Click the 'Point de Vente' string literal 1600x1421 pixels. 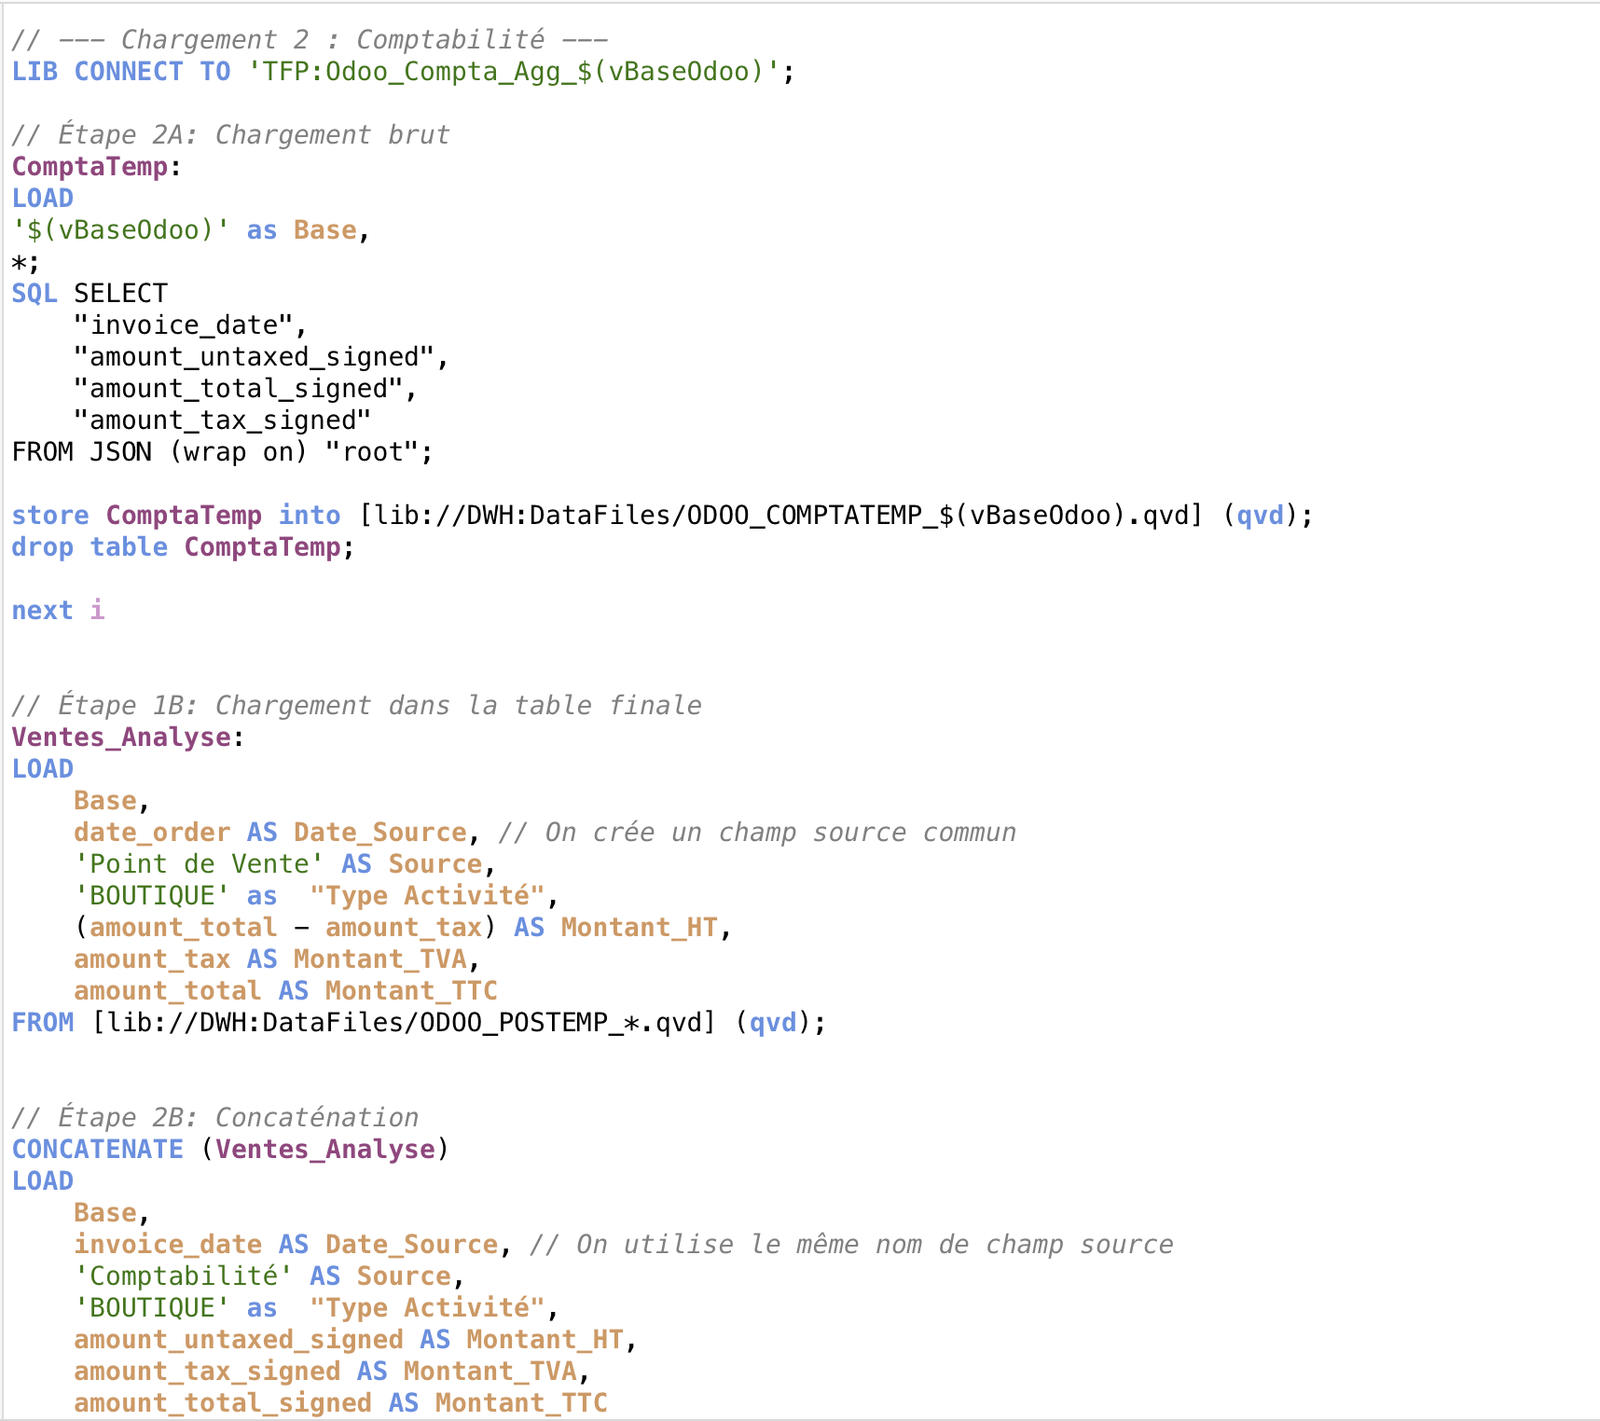coord(199,864)
